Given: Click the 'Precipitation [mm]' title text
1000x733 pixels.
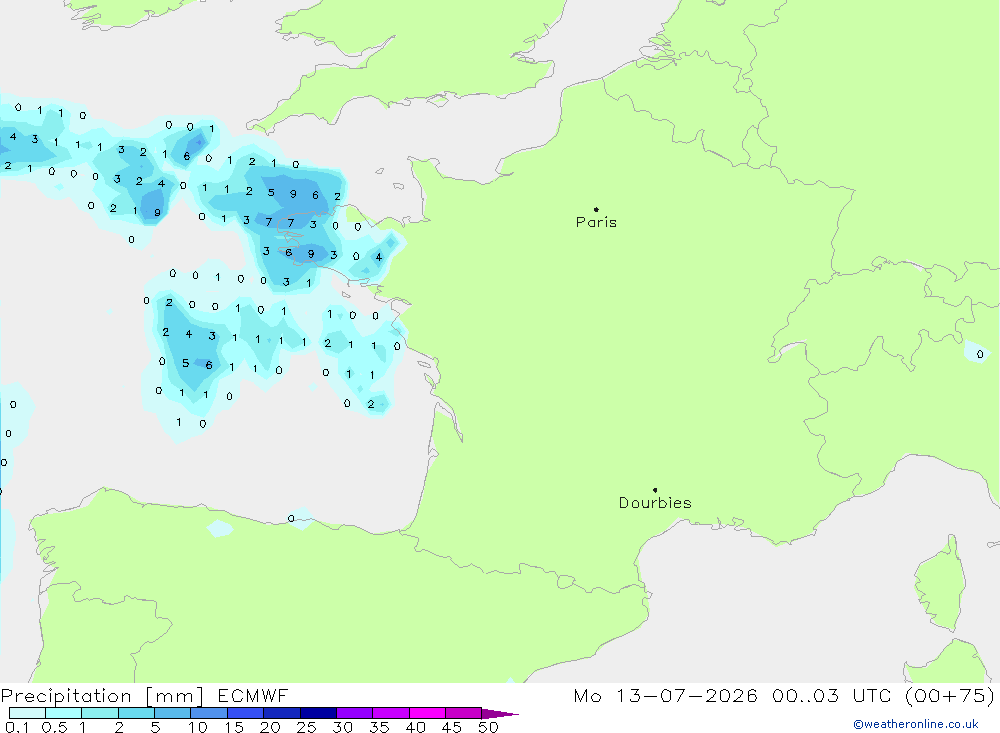Looking at the screenshot, I should coord(102,696).
